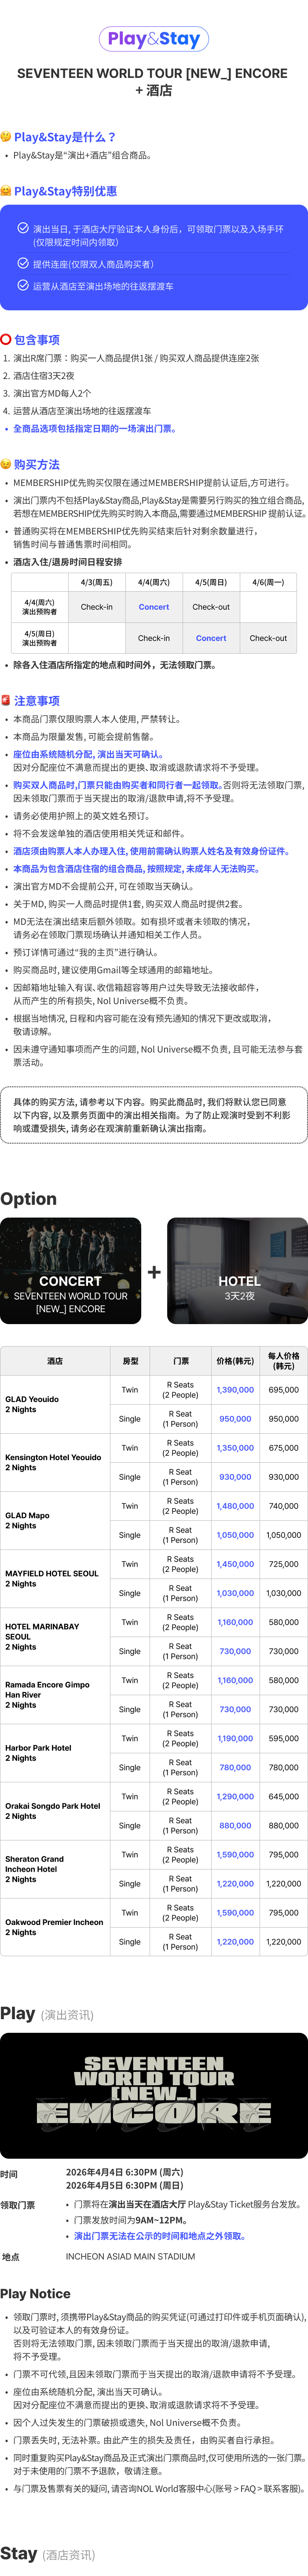Open the HOTEL 3天2夜 image card
This screenshot has width=308, height=2576.
(x=238, y=1271)
